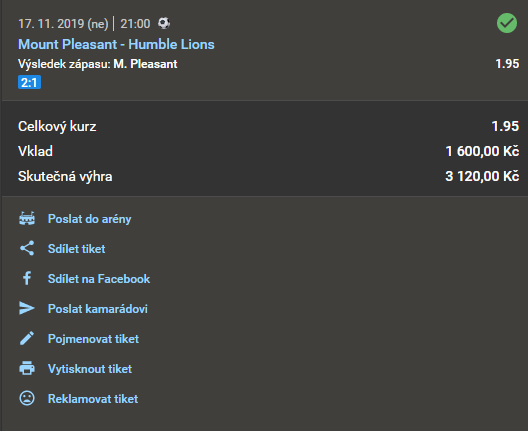Click the paper plane send icon
Image resolution: width=528 pixels, height=431 pixels.
point(27,308)
